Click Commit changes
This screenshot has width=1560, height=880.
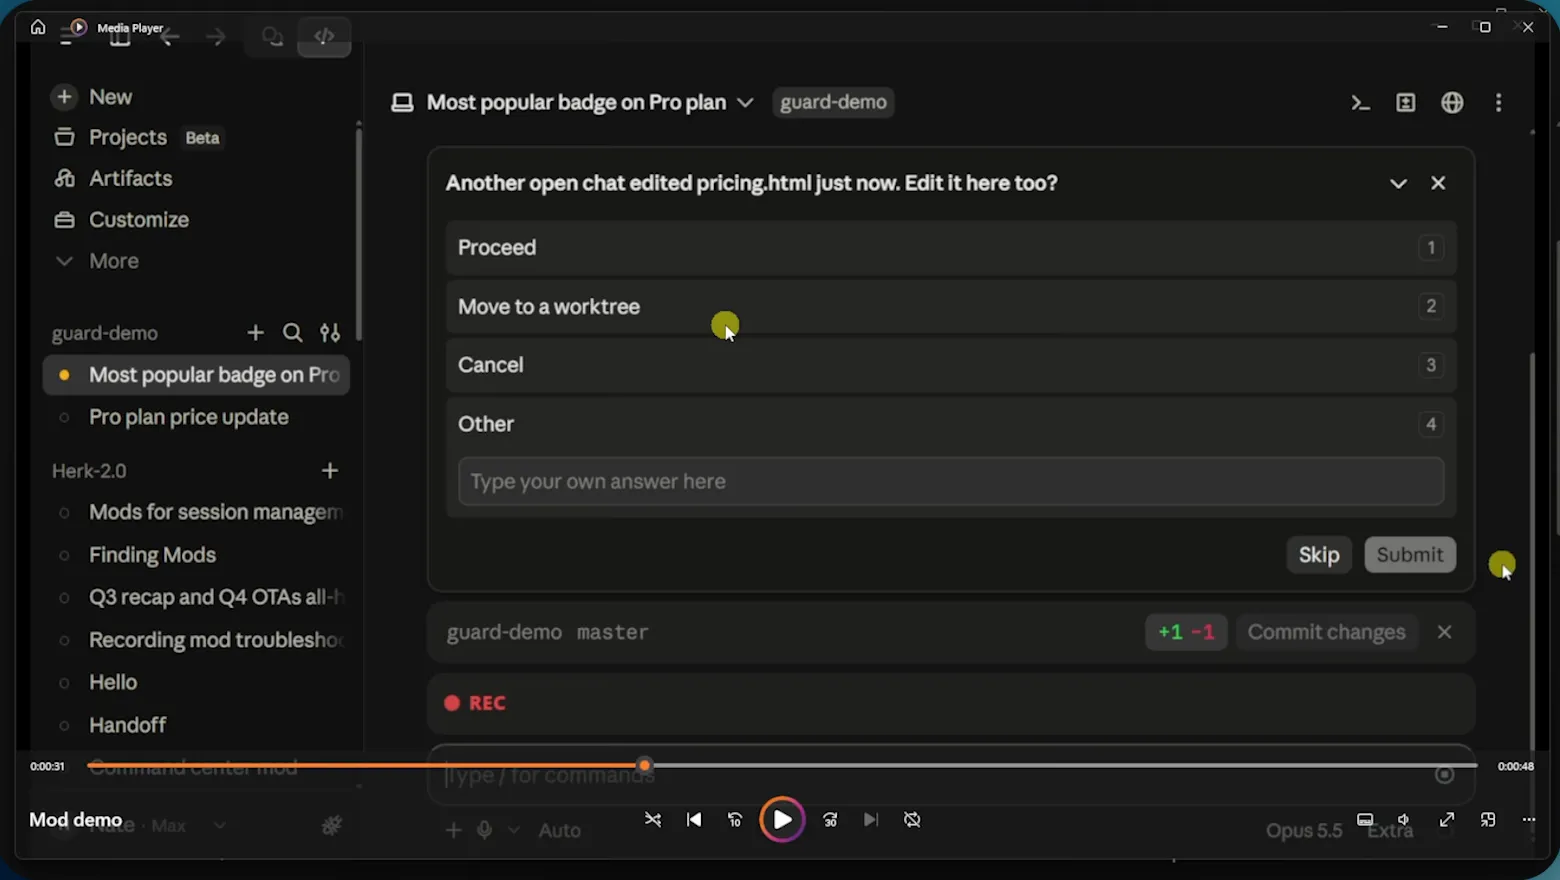[1326, 632]
